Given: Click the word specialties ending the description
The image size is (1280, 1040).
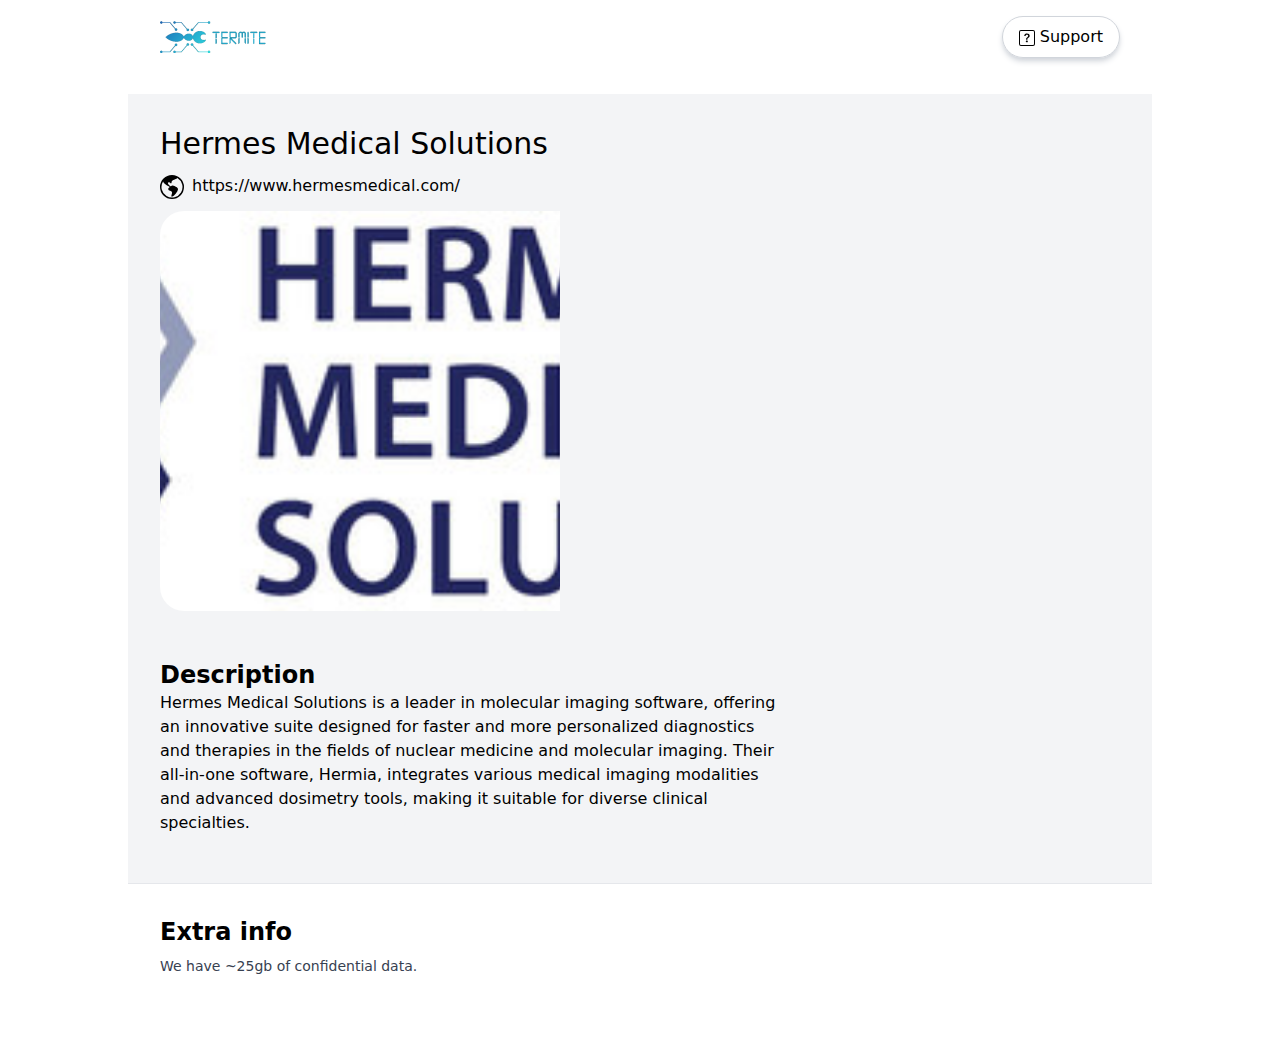Looking at the screenshot, I should coord(204,823).
